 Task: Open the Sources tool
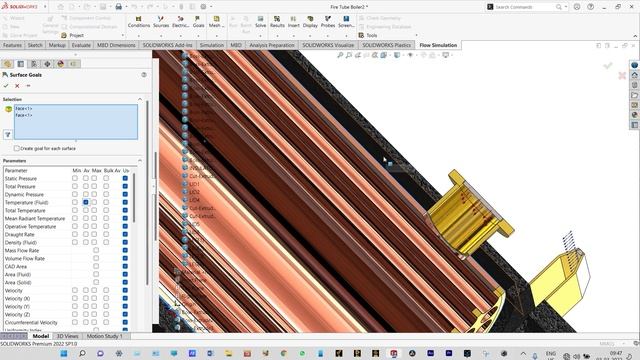pos(161,22)
